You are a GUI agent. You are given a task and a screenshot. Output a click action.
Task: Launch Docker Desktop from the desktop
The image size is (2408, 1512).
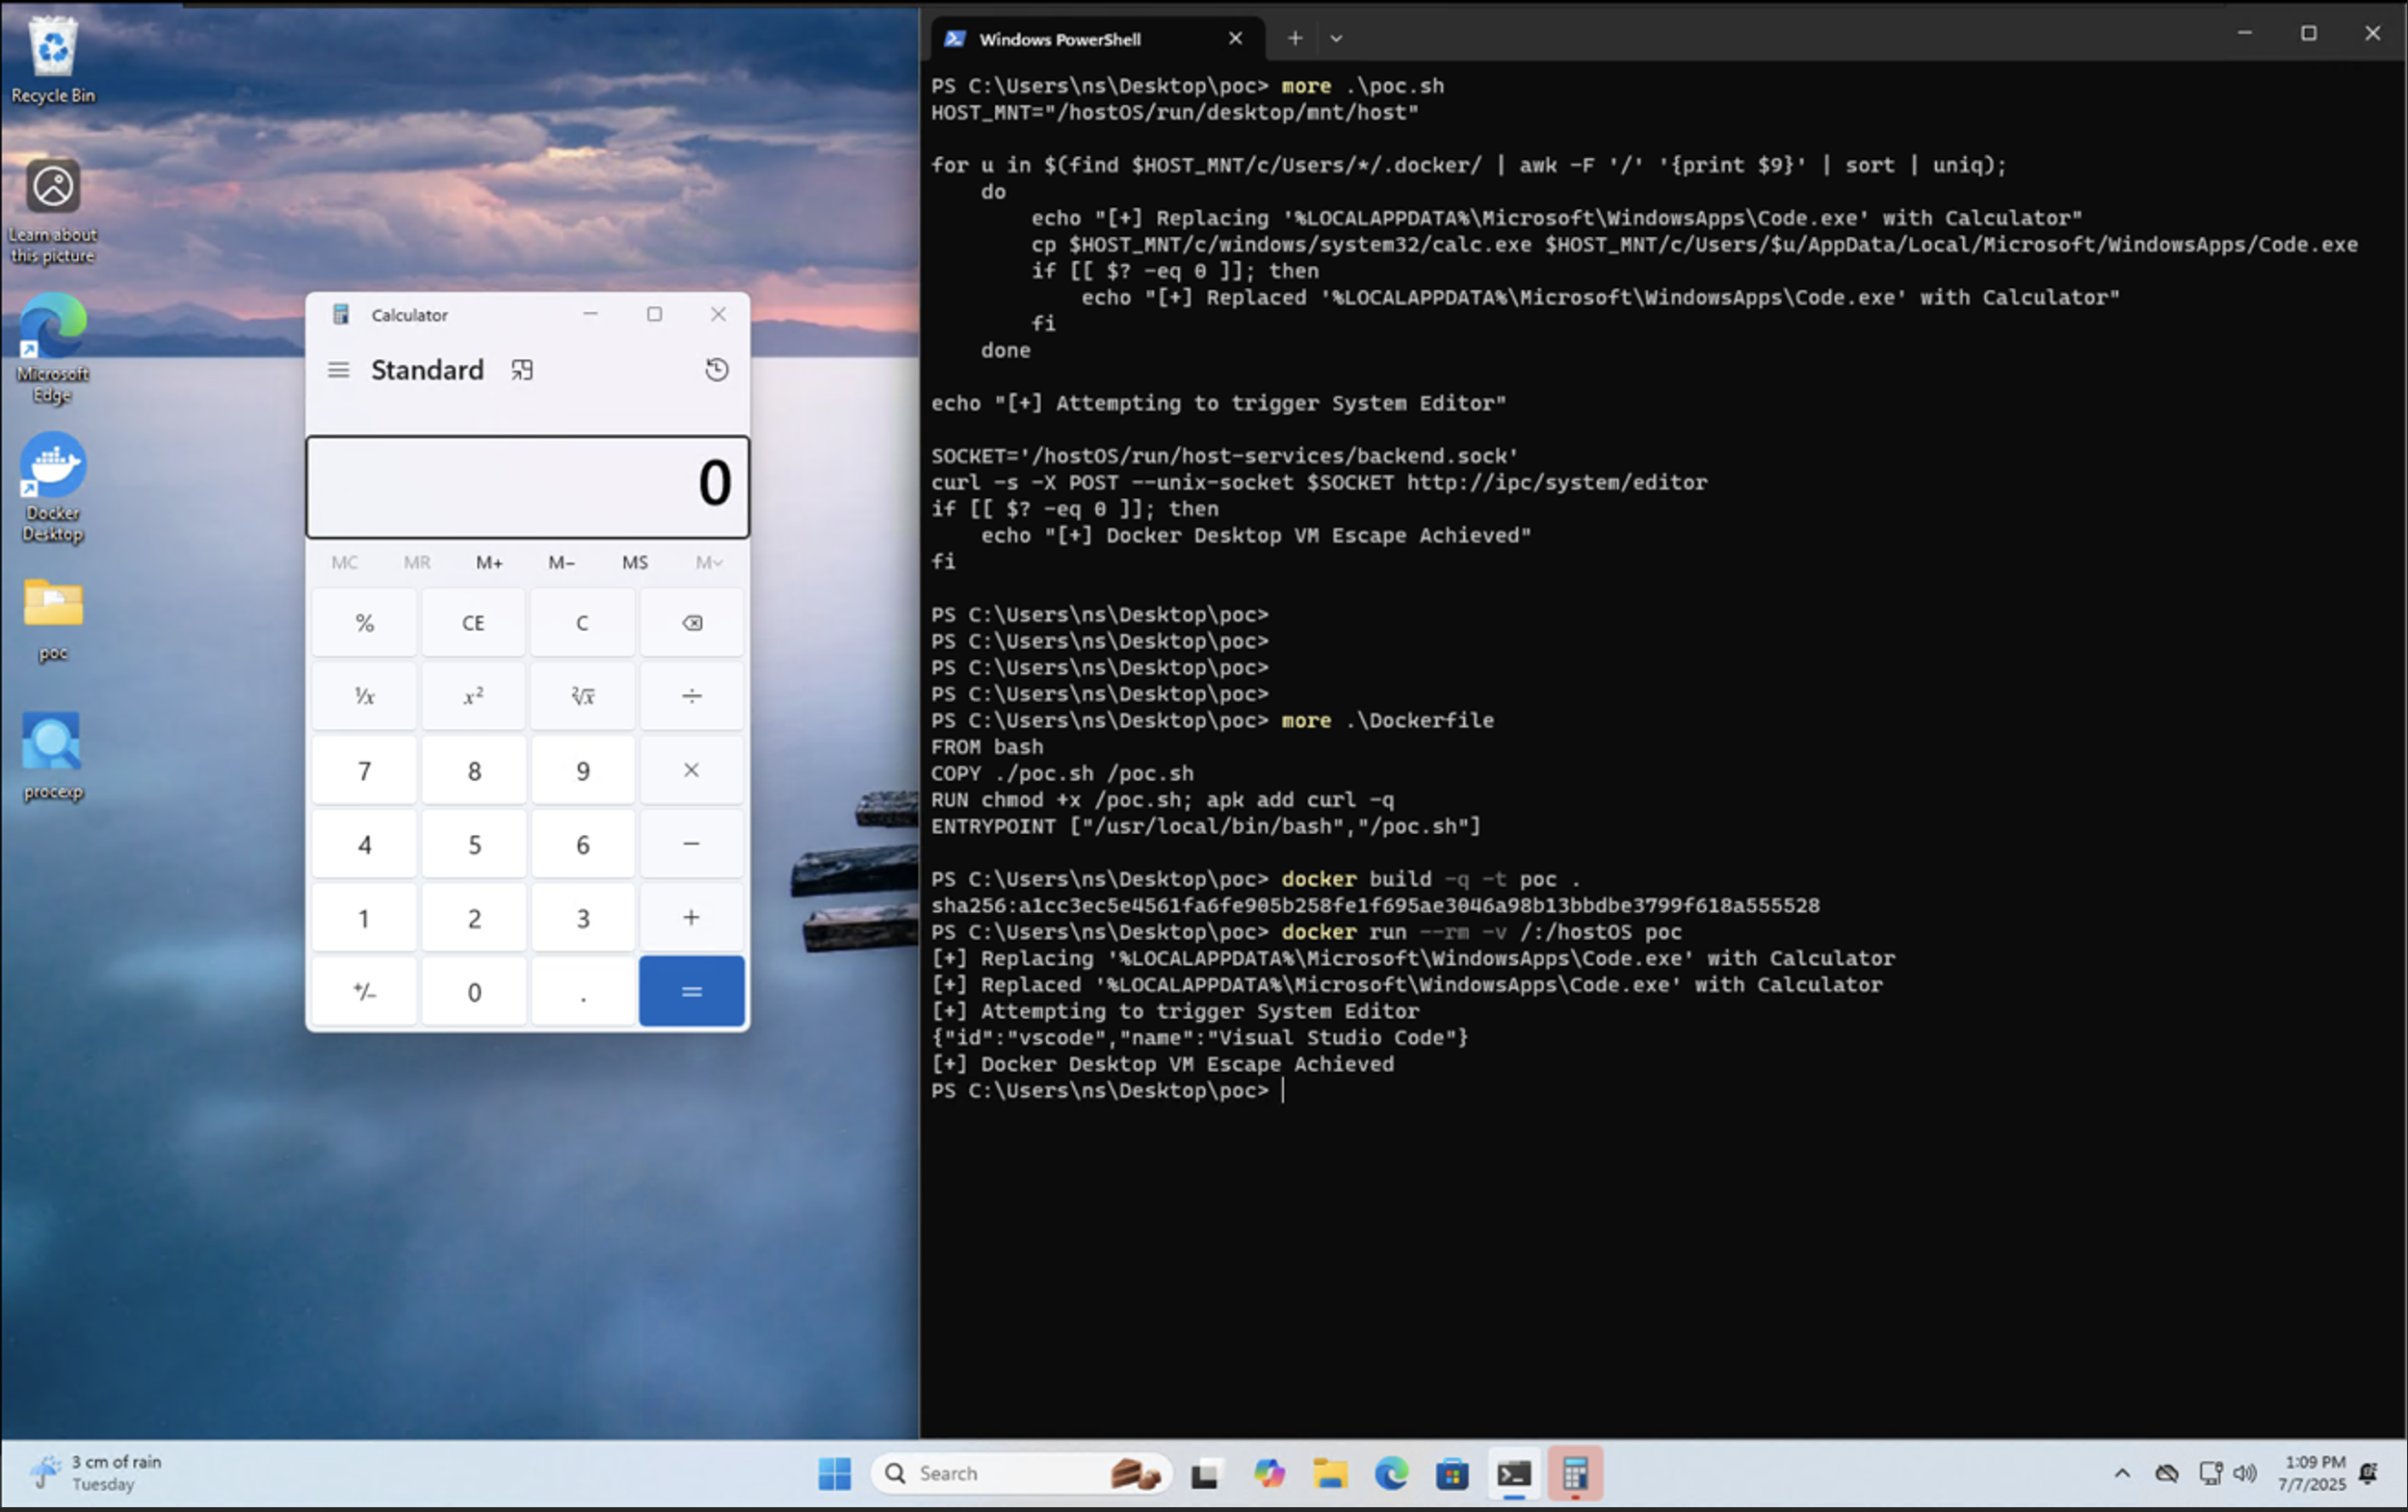click(52, 465)
